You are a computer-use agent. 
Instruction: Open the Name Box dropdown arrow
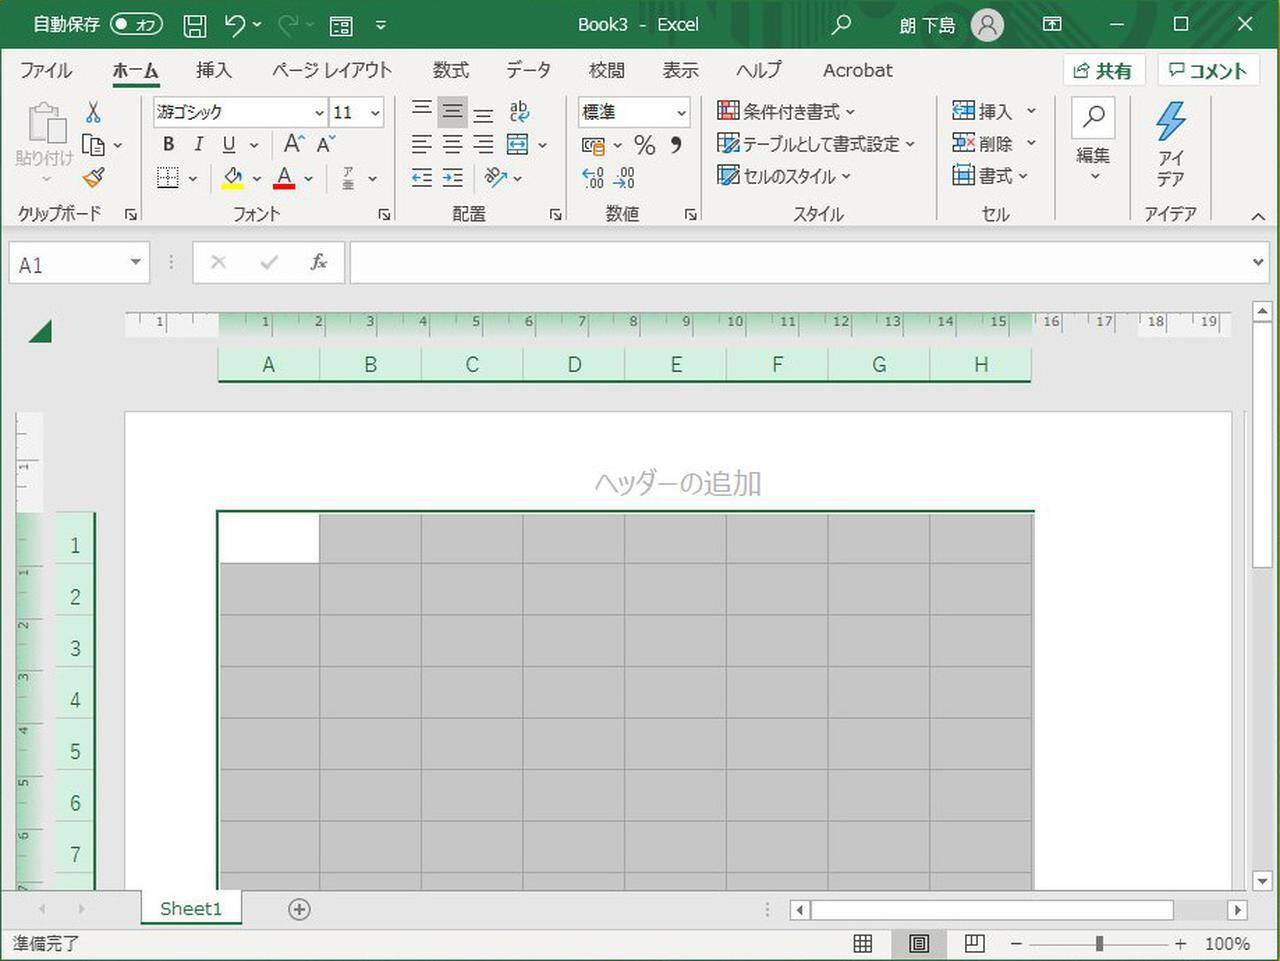135,263
